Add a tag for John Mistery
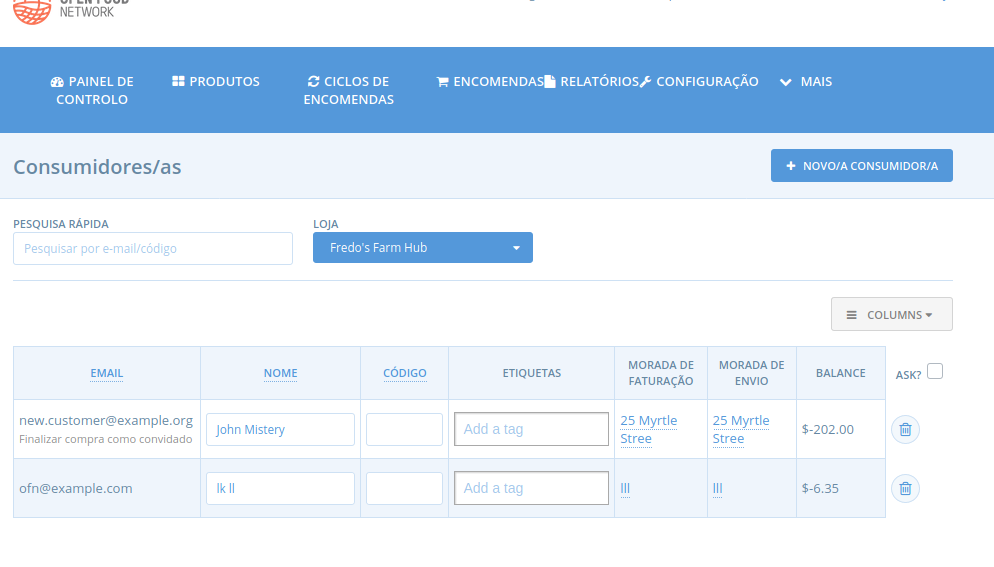This screenshot has width=994, height=567. click(x=531, y=429)
